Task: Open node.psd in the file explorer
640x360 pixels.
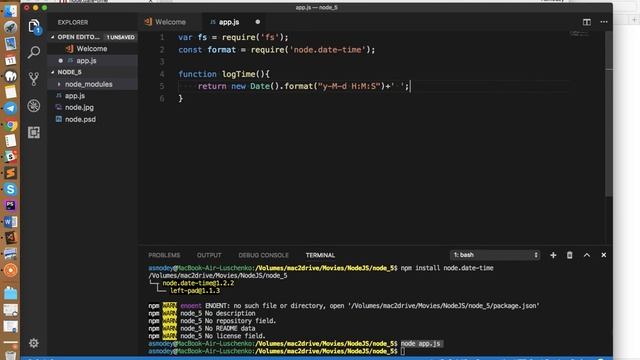Action: [80, 120]
